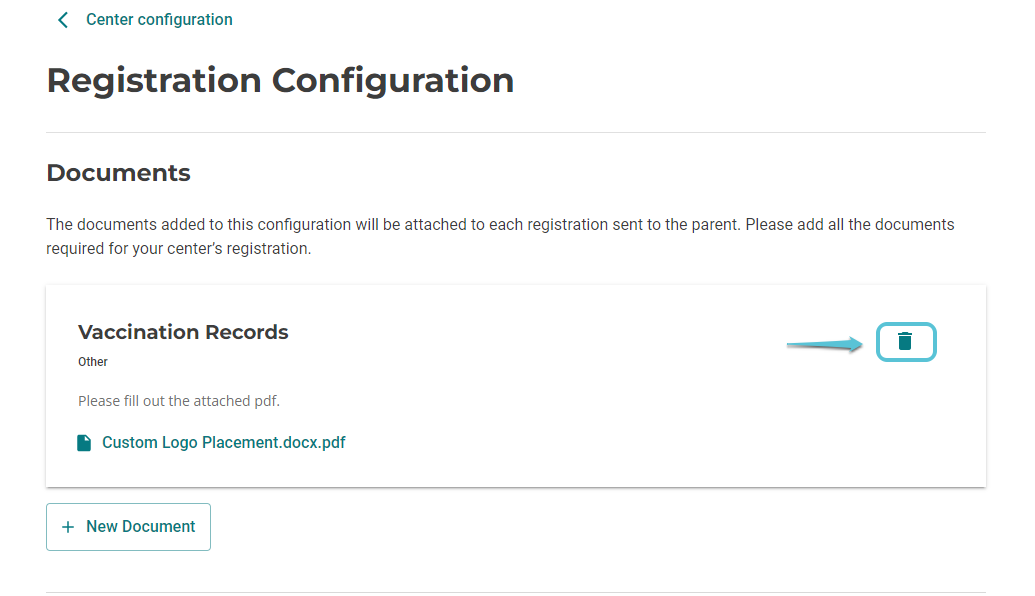Screen dimensions: 1035x596
Task: Go back to Center configuration
Action: [x=159, y=20]
